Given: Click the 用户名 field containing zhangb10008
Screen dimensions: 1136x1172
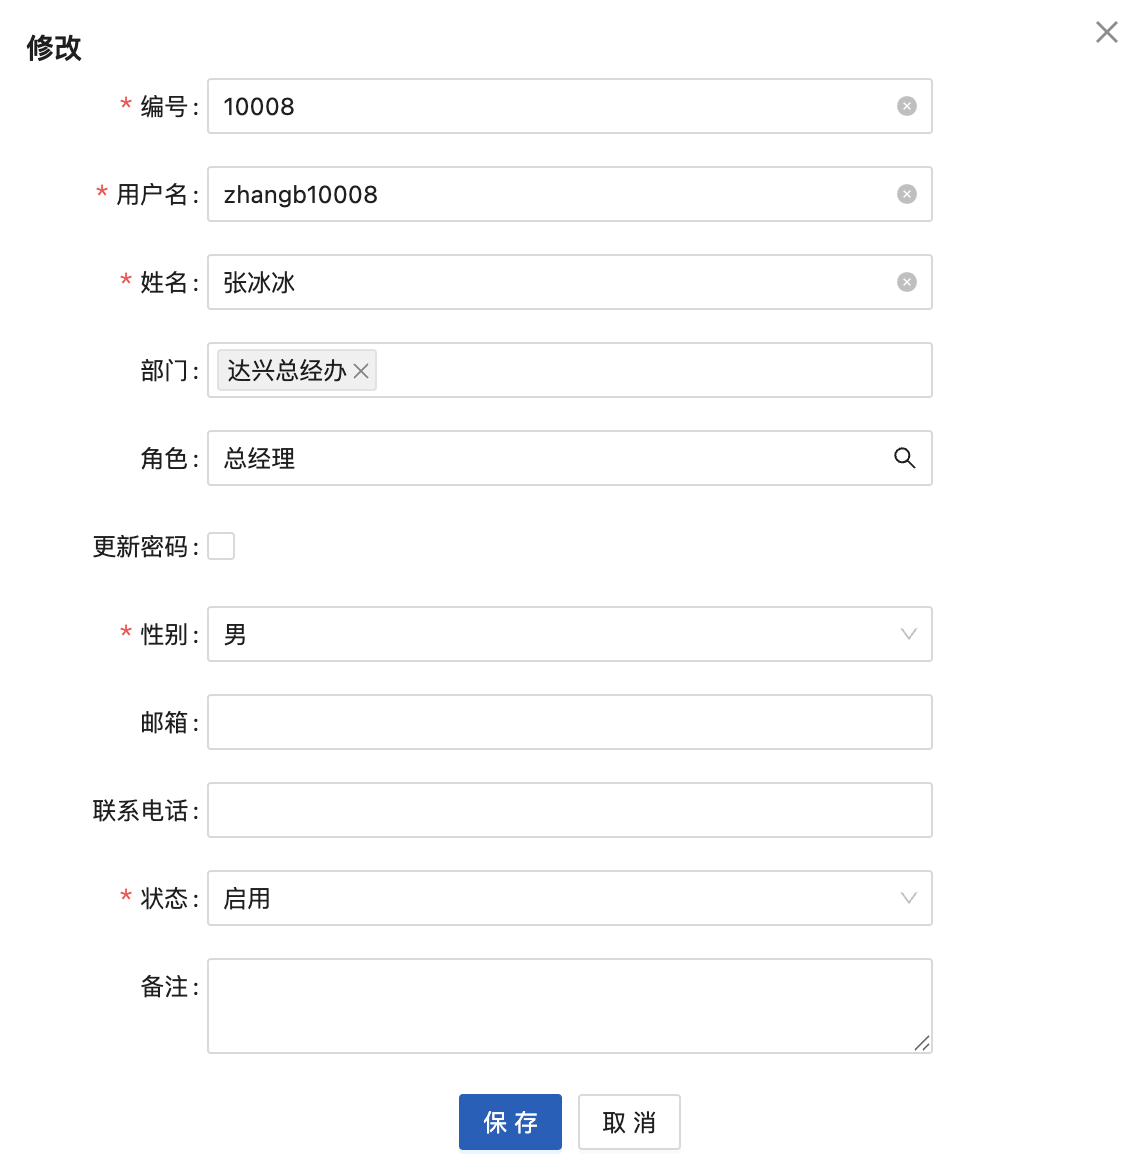Looking at the screenshot, I should click(540, 194).
